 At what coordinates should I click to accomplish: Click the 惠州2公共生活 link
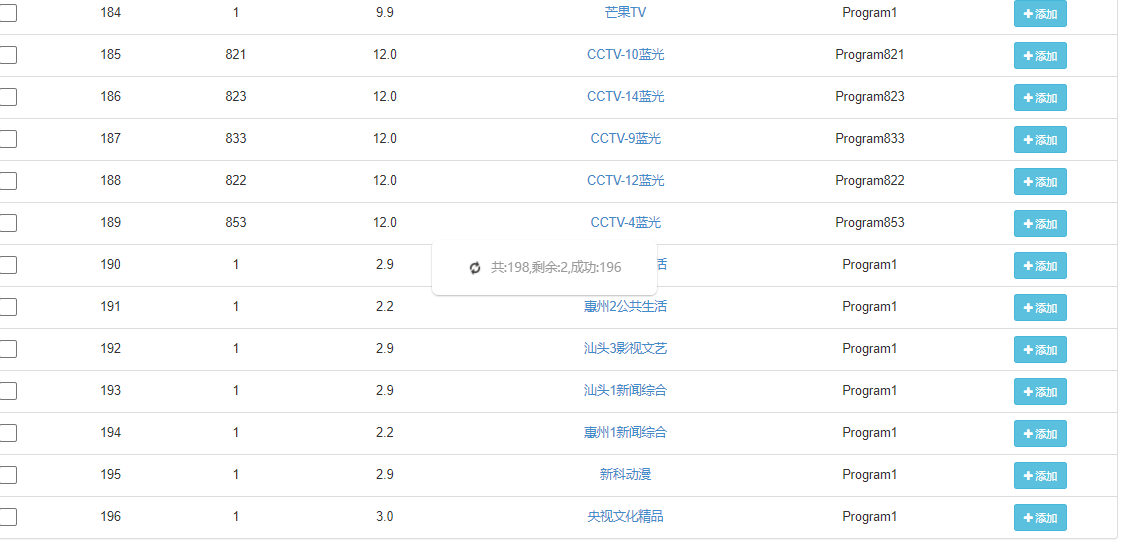(625, 306)
